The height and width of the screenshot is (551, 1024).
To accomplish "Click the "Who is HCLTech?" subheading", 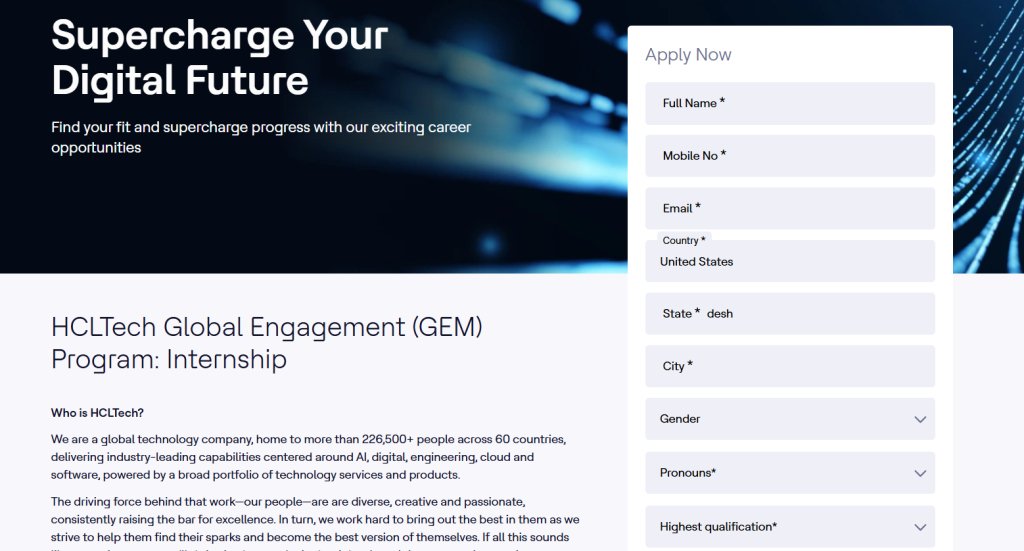I will pyautogui.click(x=98, y=413).
